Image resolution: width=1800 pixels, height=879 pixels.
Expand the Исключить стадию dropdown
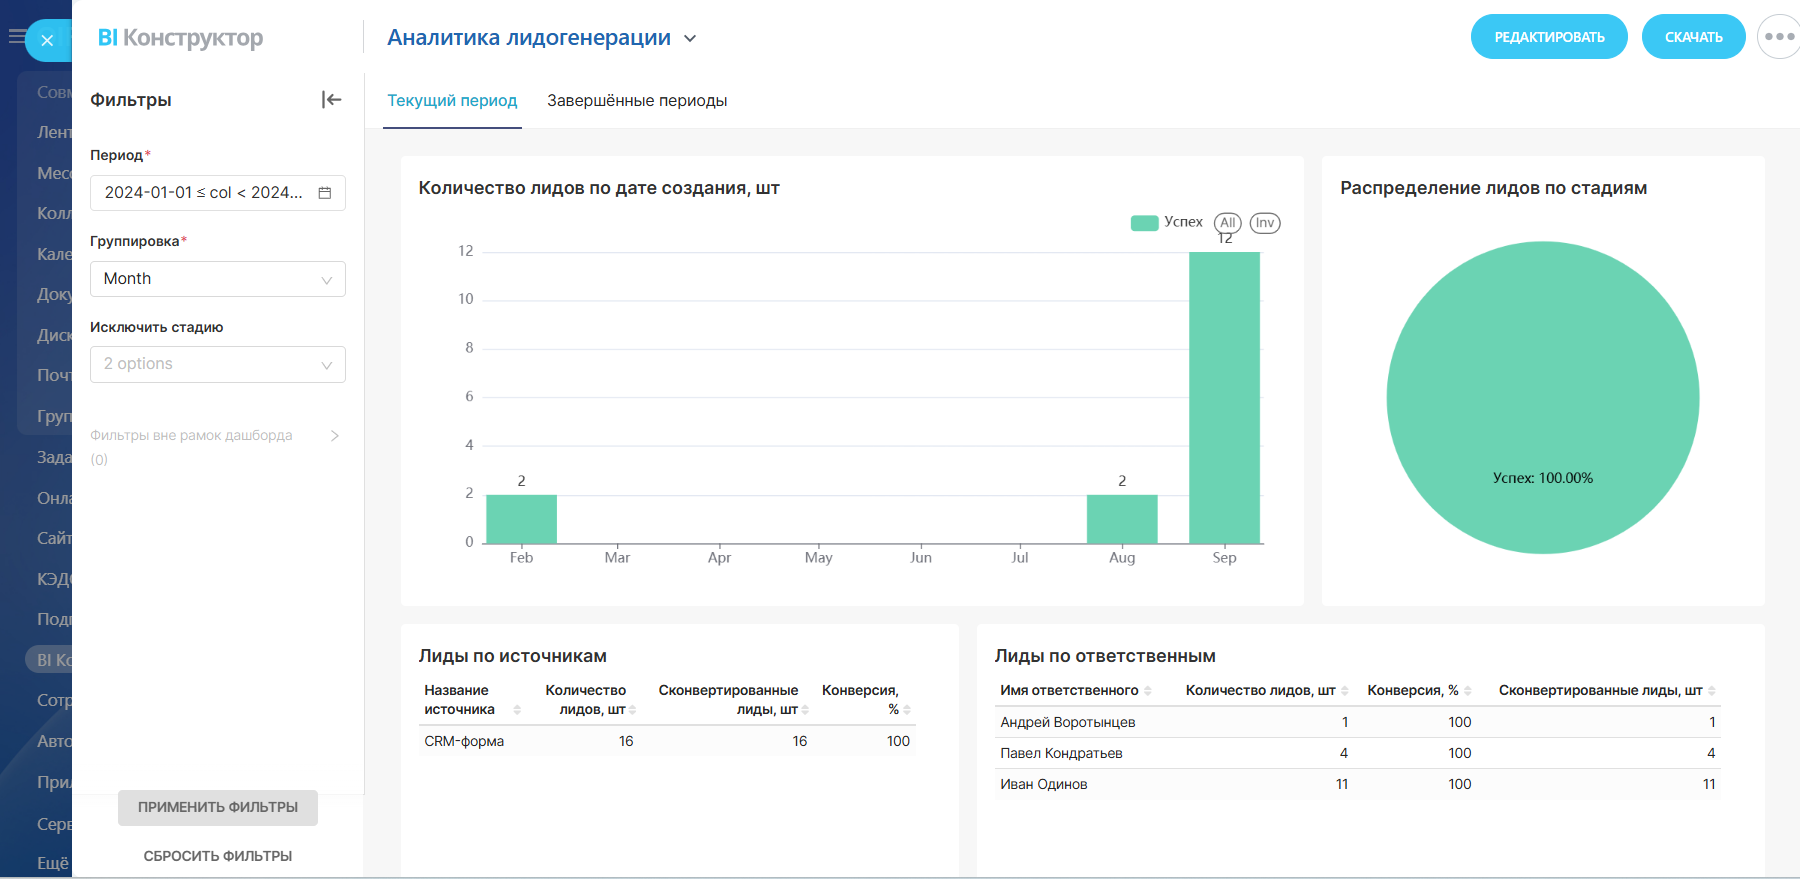tap(217, 364)
